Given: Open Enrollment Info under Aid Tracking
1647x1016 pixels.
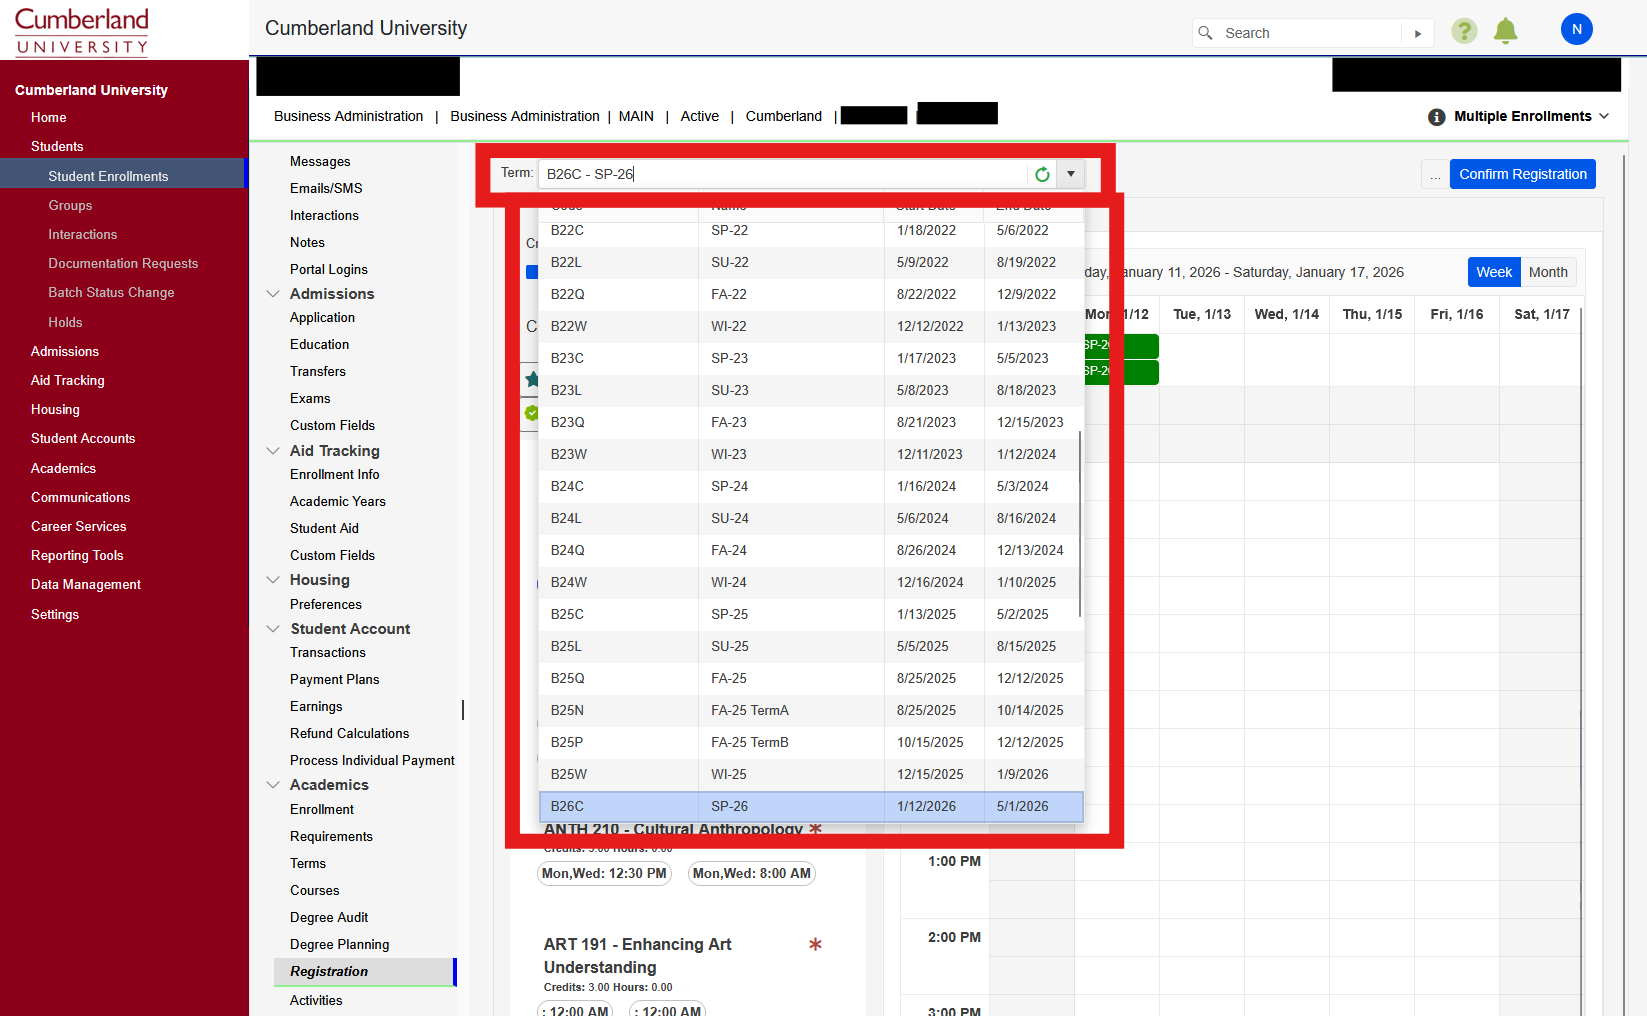Looking at the screenshot, I should pos(335,474).
